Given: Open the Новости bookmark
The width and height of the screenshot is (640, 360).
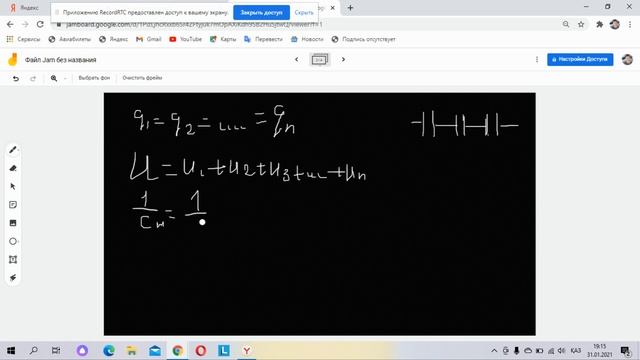Looking at the screenshot, I should point(307,39).
